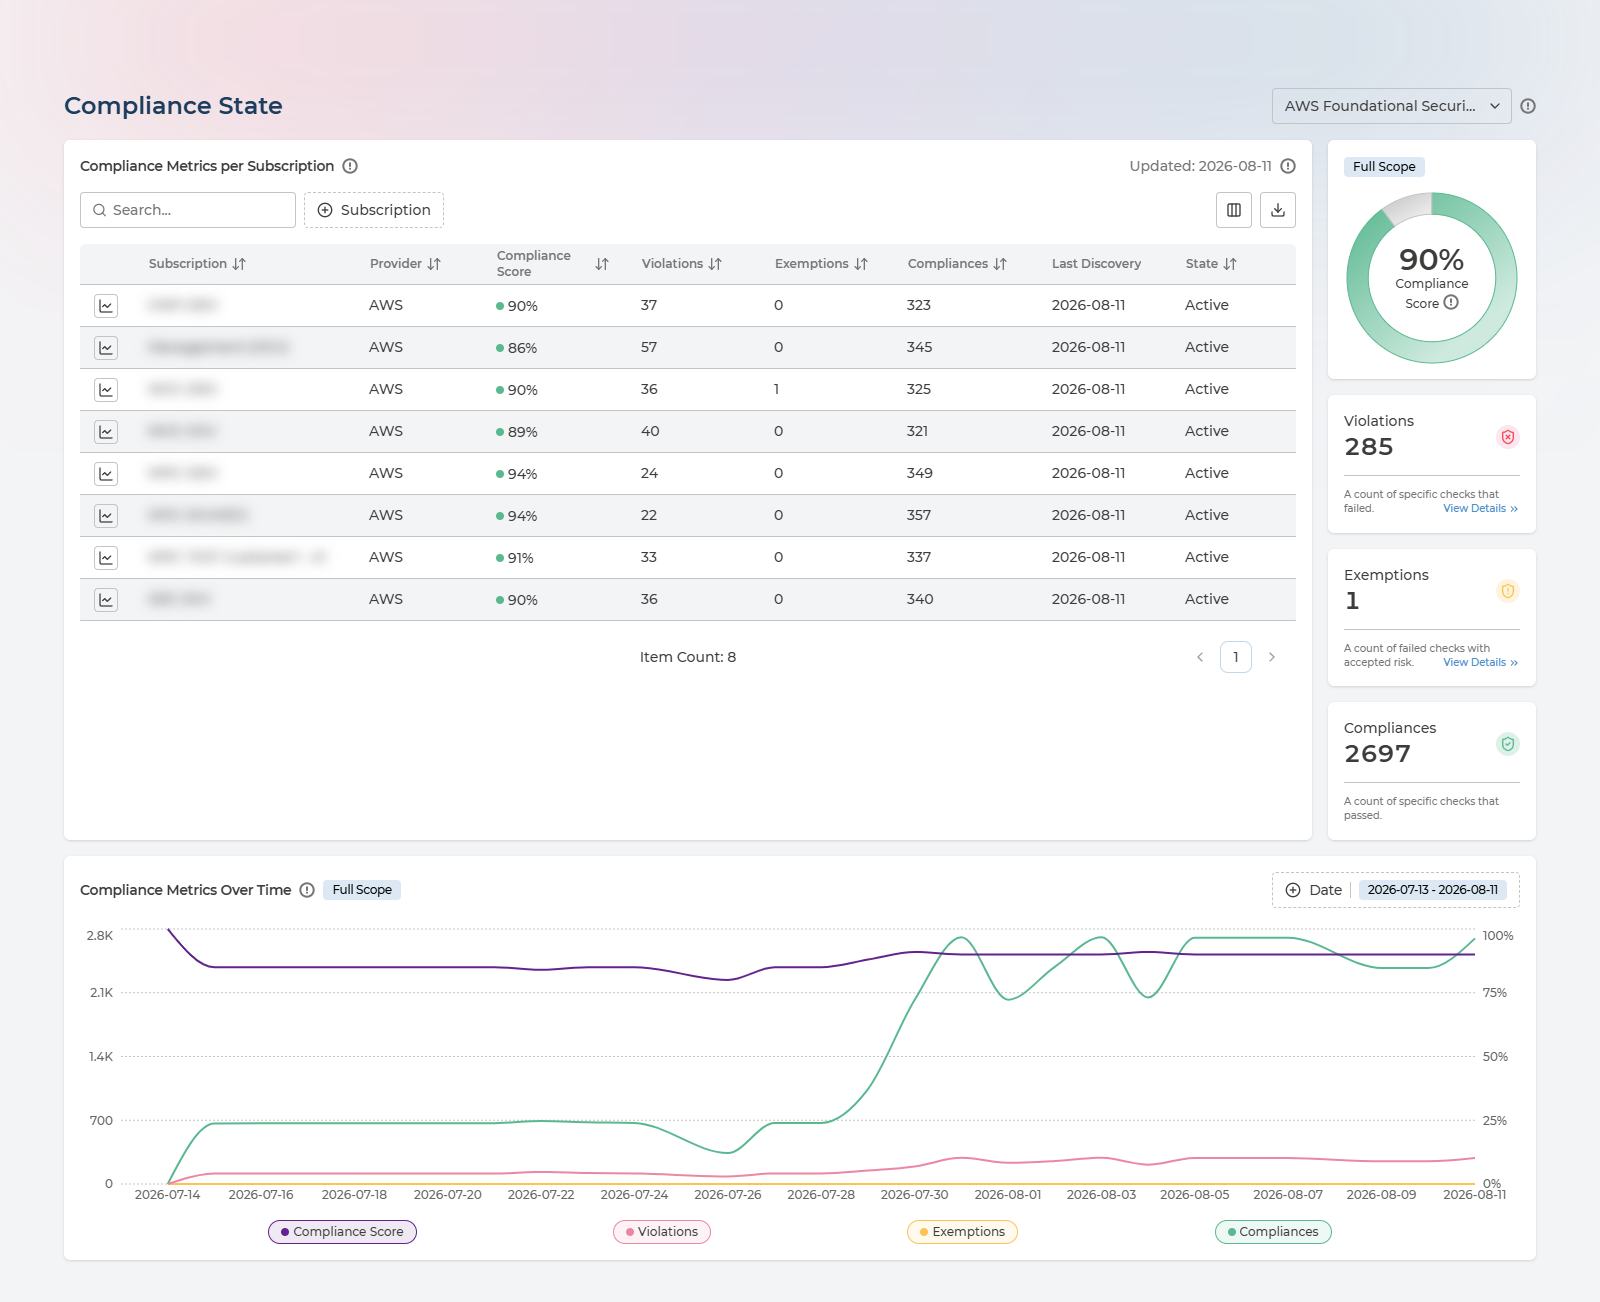Toggle Violations series in legend

click(x=662, y=1232)
